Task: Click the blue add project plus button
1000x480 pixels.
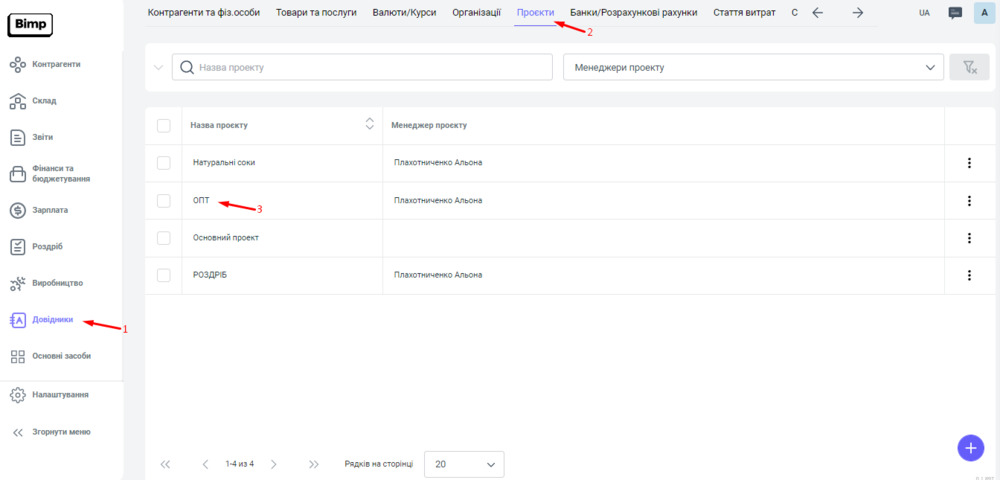Action: tap(970, 447)
